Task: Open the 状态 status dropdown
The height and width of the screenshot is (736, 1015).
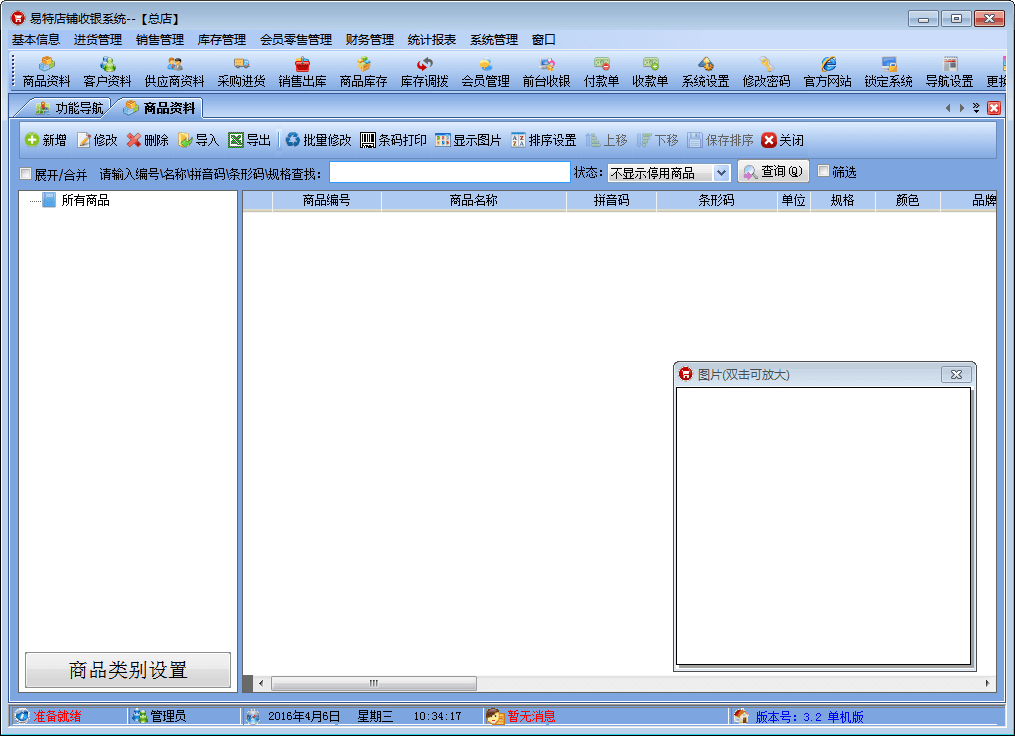Action: click(721, 173)
